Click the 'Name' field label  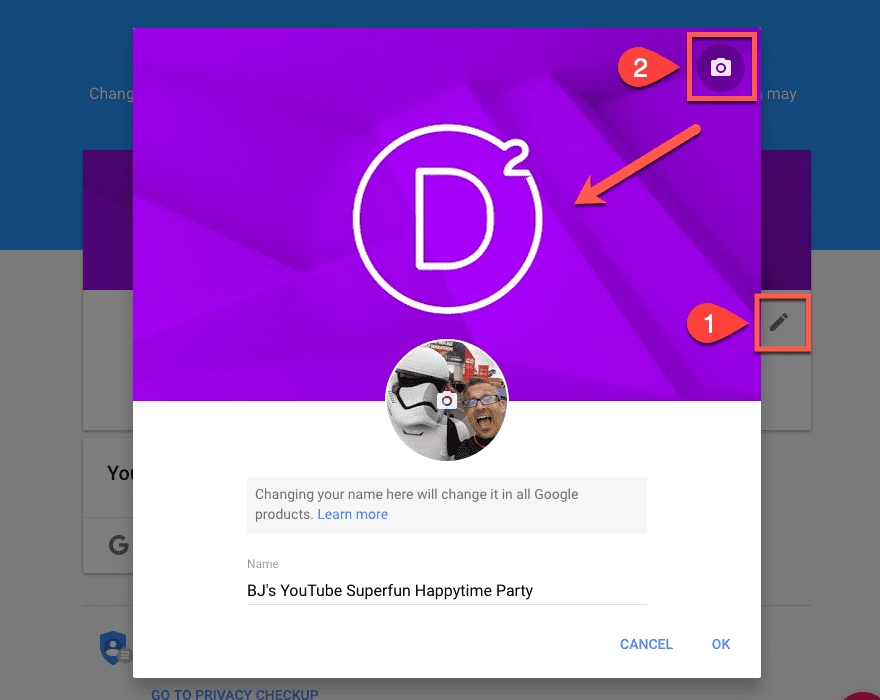(263, 564)
